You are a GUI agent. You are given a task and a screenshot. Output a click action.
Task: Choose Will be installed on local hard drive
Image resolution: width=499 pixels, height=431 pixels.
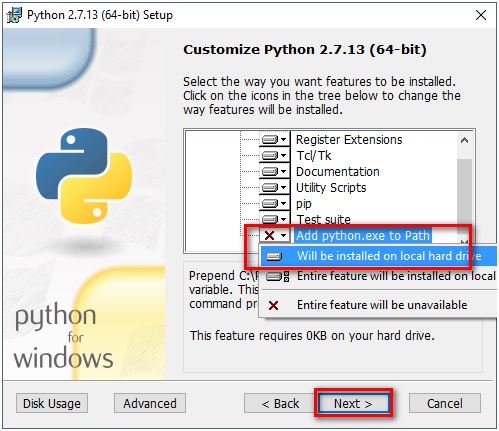(x=378, y=256)
